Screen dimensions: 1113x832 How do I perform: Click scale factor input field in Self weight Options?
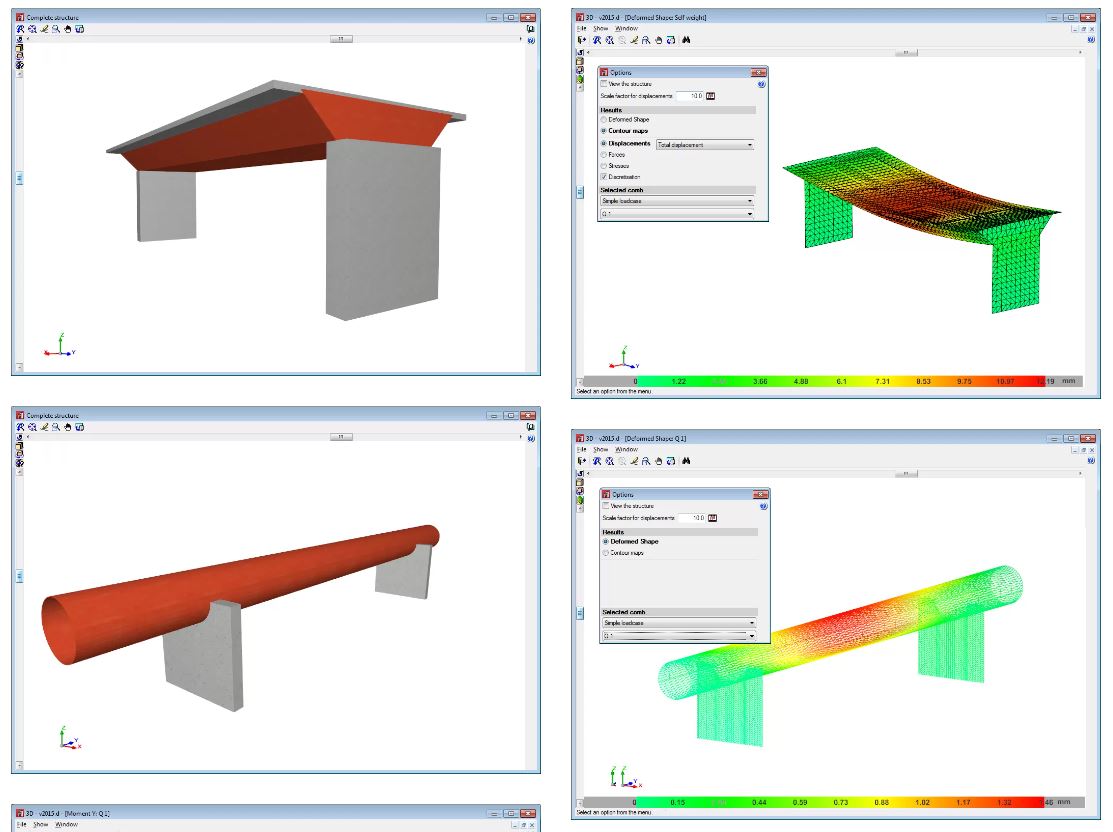[690, 96]
